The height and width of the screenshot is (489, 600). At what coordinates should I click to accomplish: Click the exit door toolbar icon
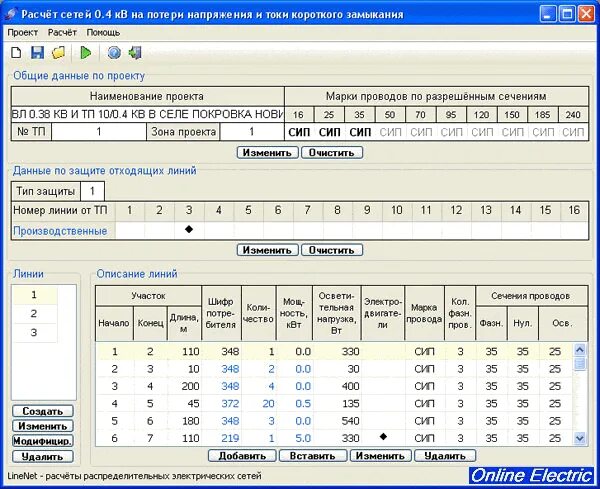[x=135, y=52]
